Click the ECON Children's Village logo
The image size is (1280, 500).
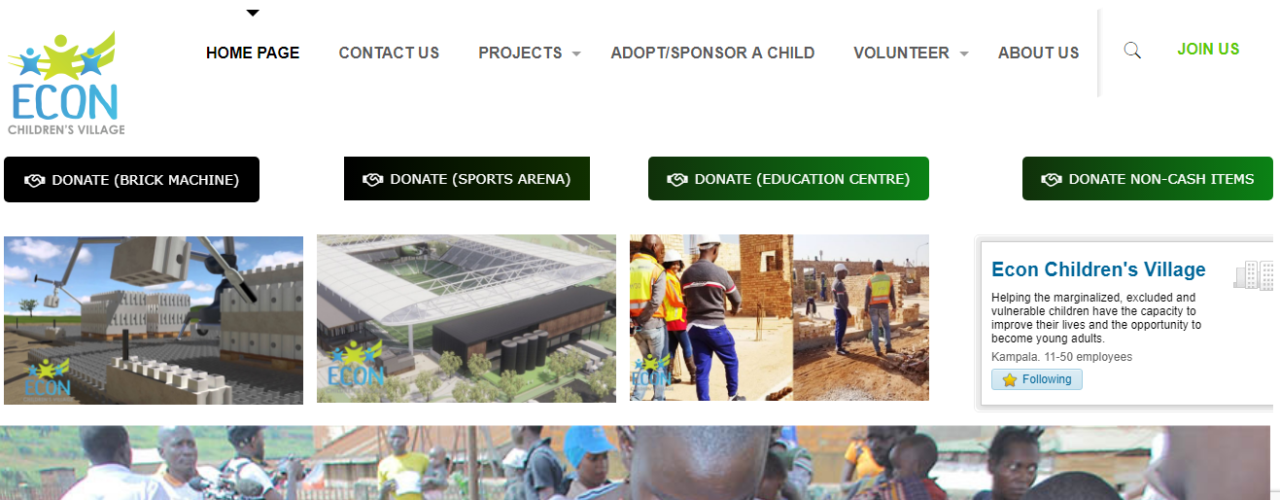coord(65,84)
